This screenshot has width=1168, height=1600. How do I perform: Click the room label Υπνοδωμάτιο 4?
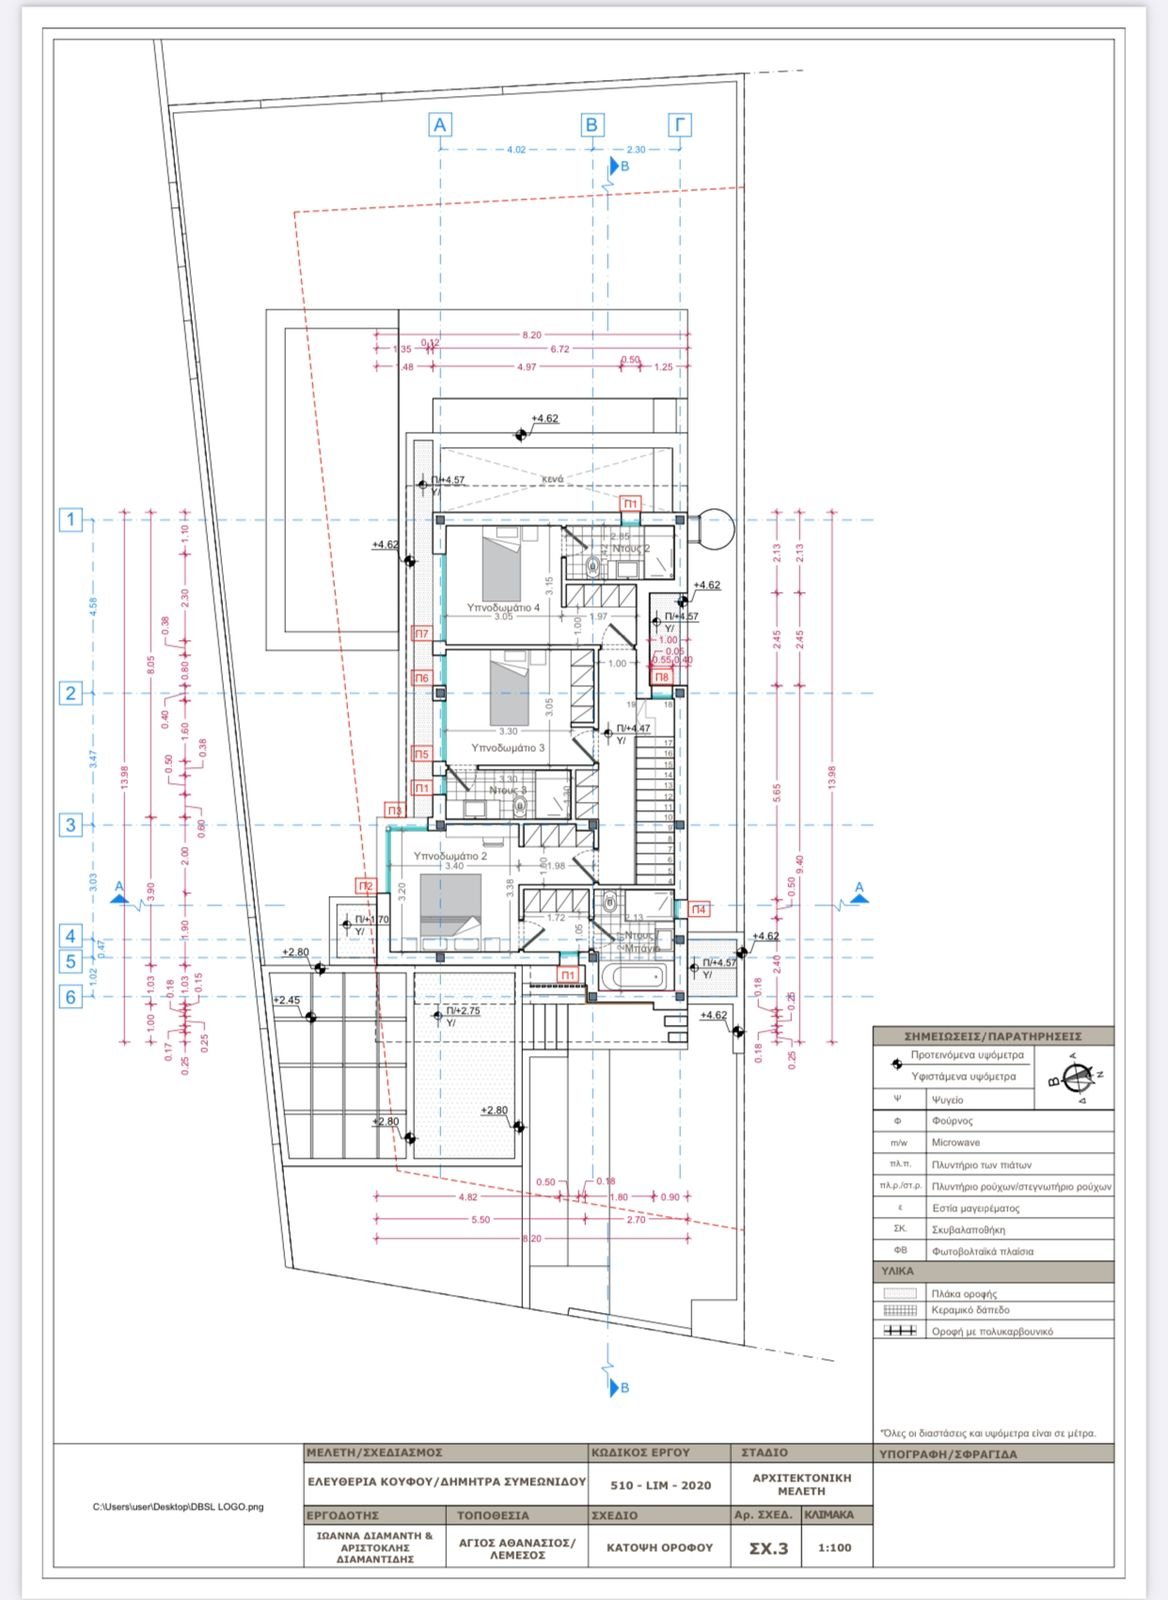(x=503, y=607)
